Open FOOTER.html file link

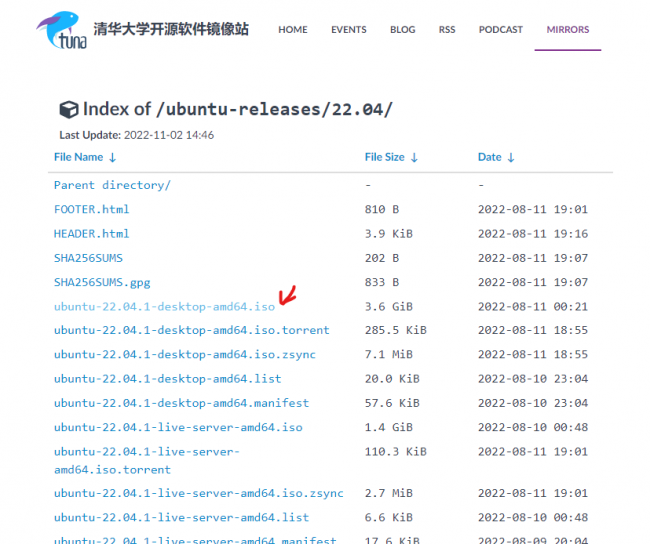click(x=92, y=209)
